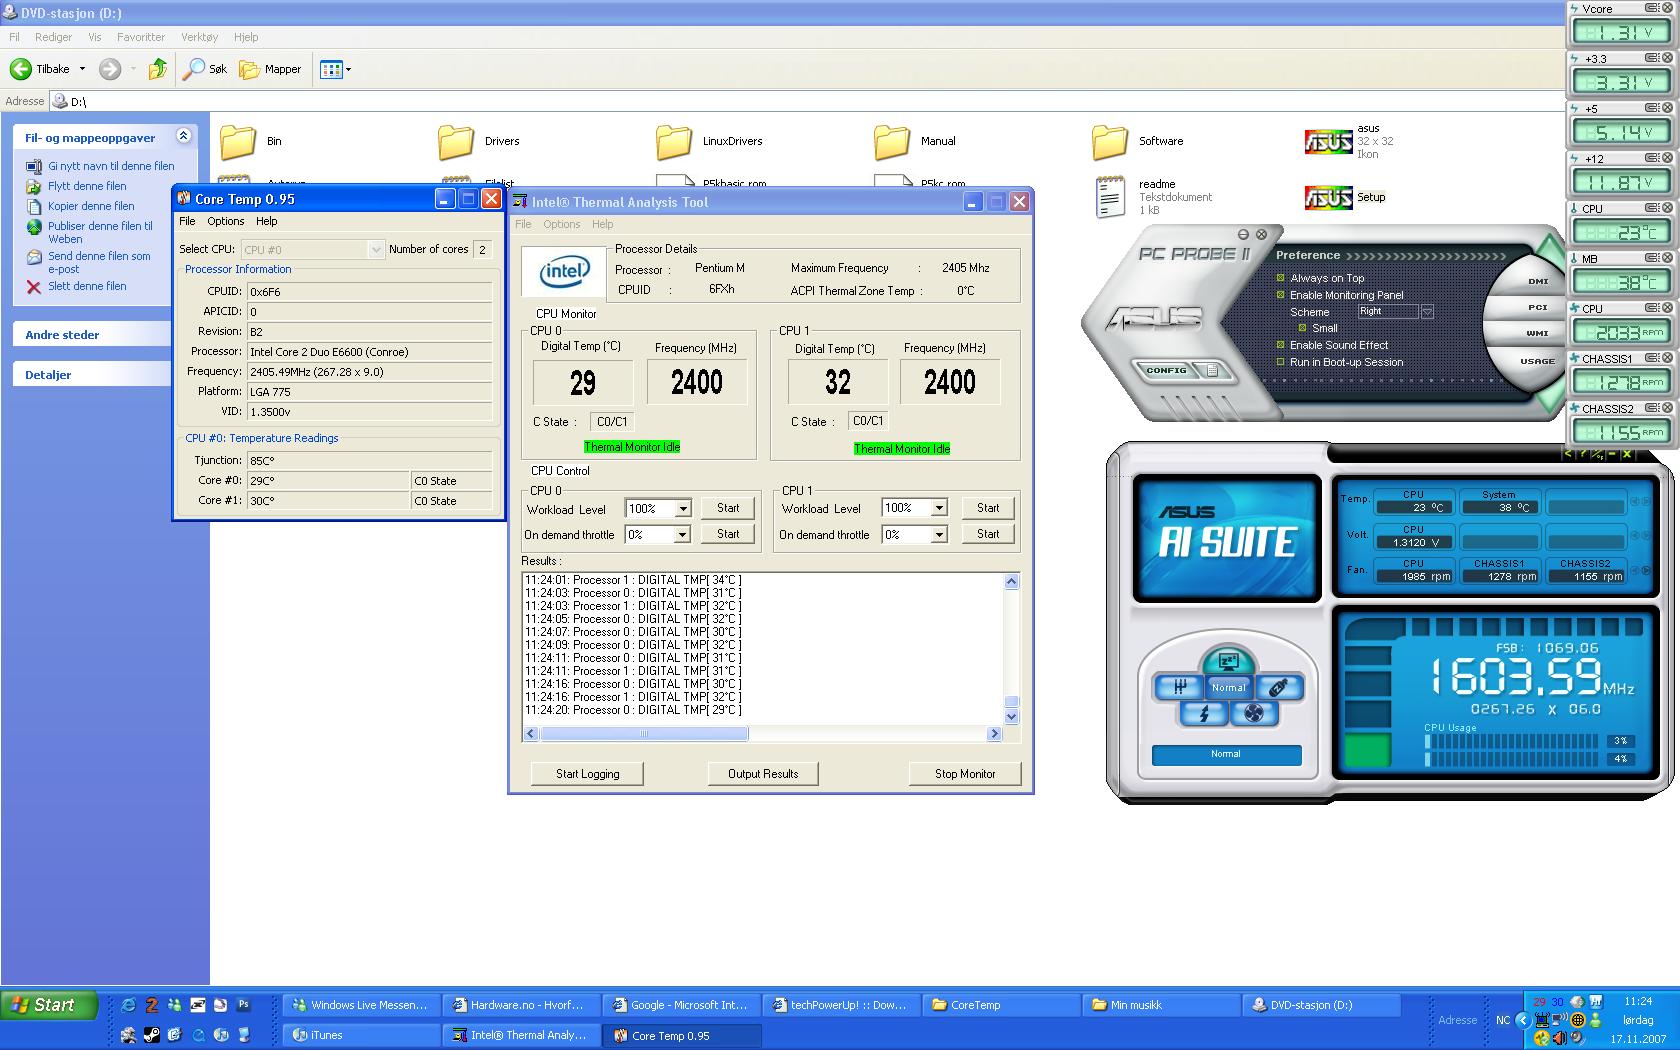Launch Internet Explorer from quick launch
The height and width of the screenshot is (1050, 1680).
128,1005
